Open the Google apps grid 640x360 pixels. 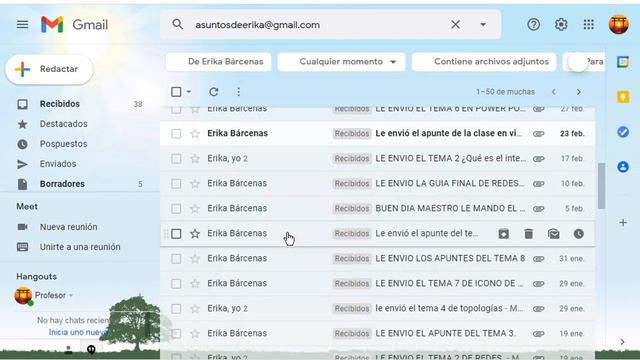pyautogui.click(x=589, y=24)
